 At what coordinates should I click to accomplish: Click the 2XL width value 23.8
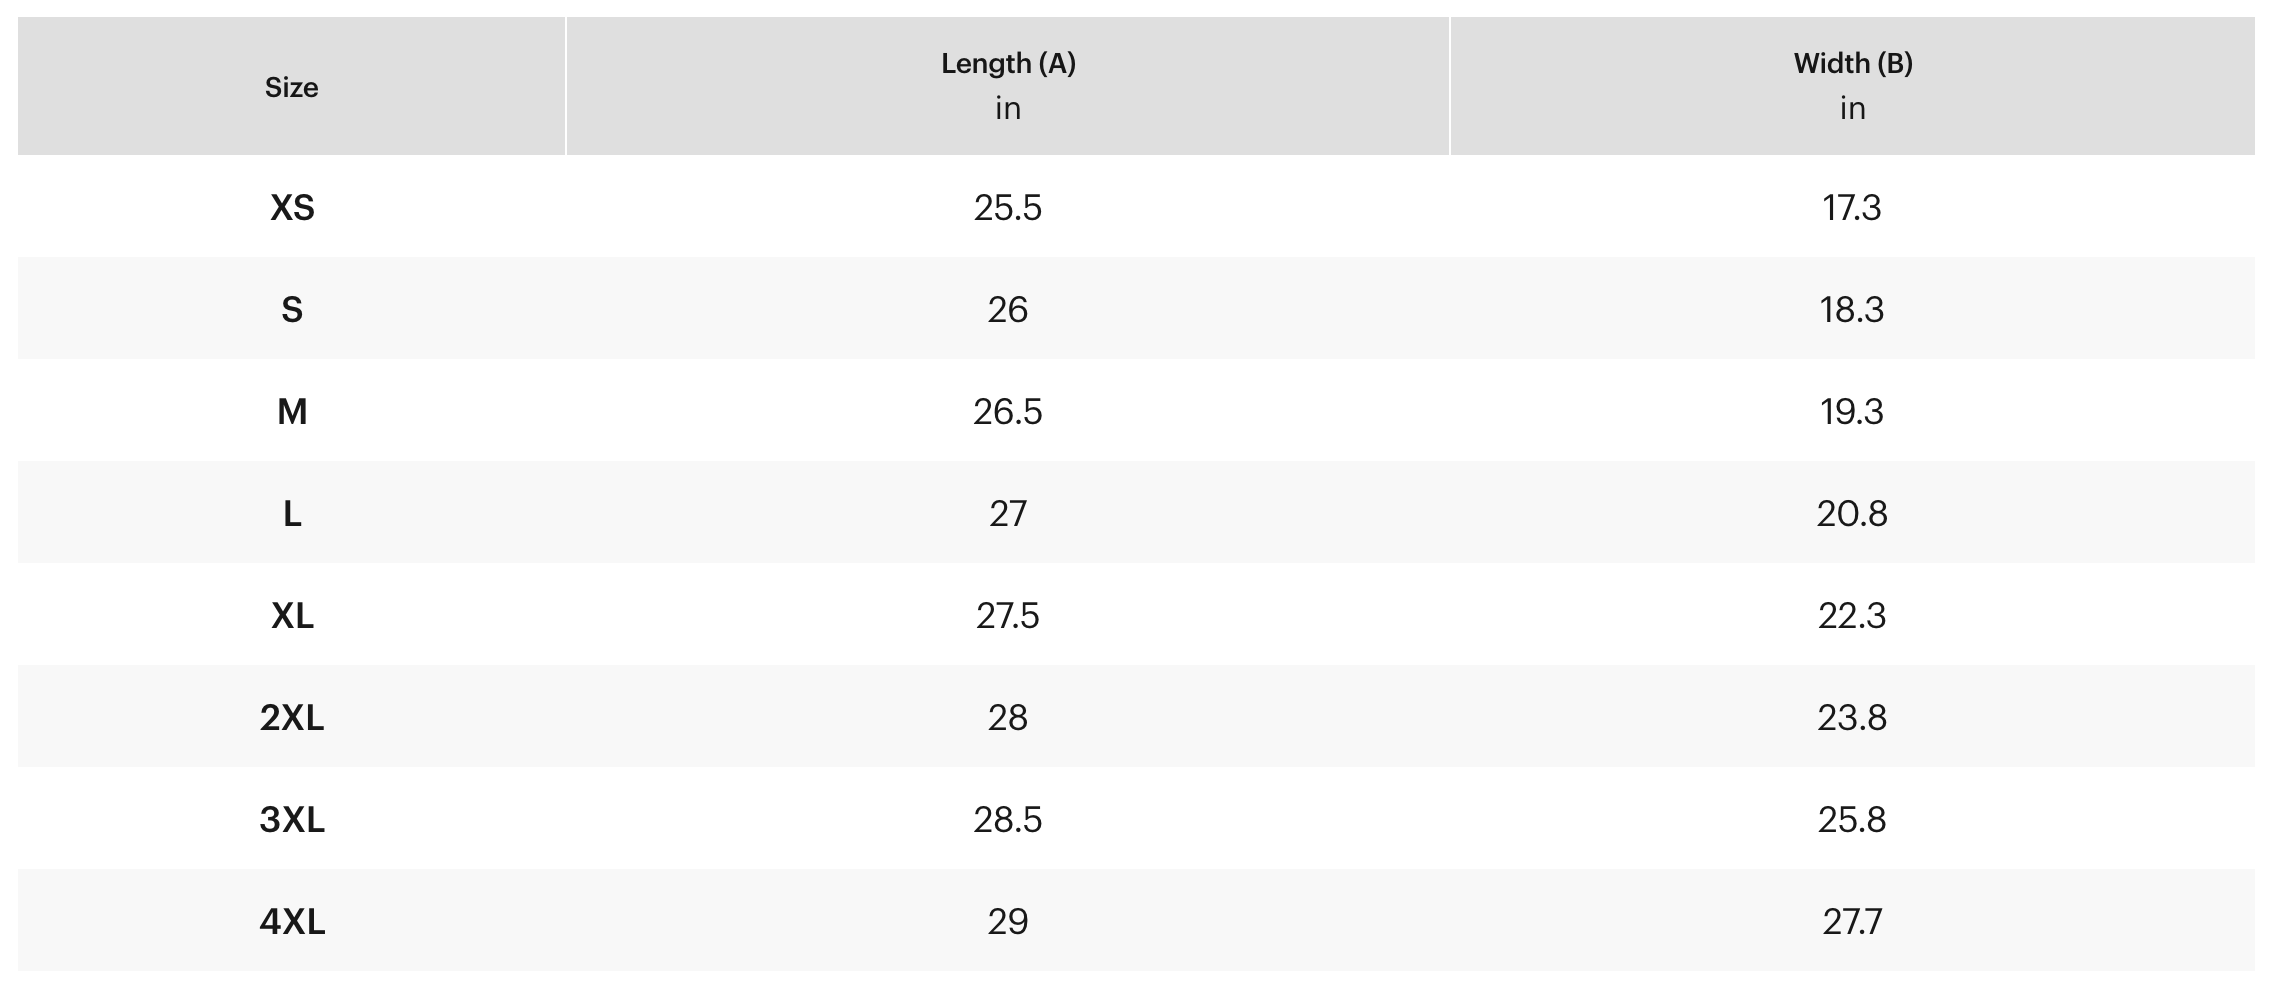point(1852,718)
